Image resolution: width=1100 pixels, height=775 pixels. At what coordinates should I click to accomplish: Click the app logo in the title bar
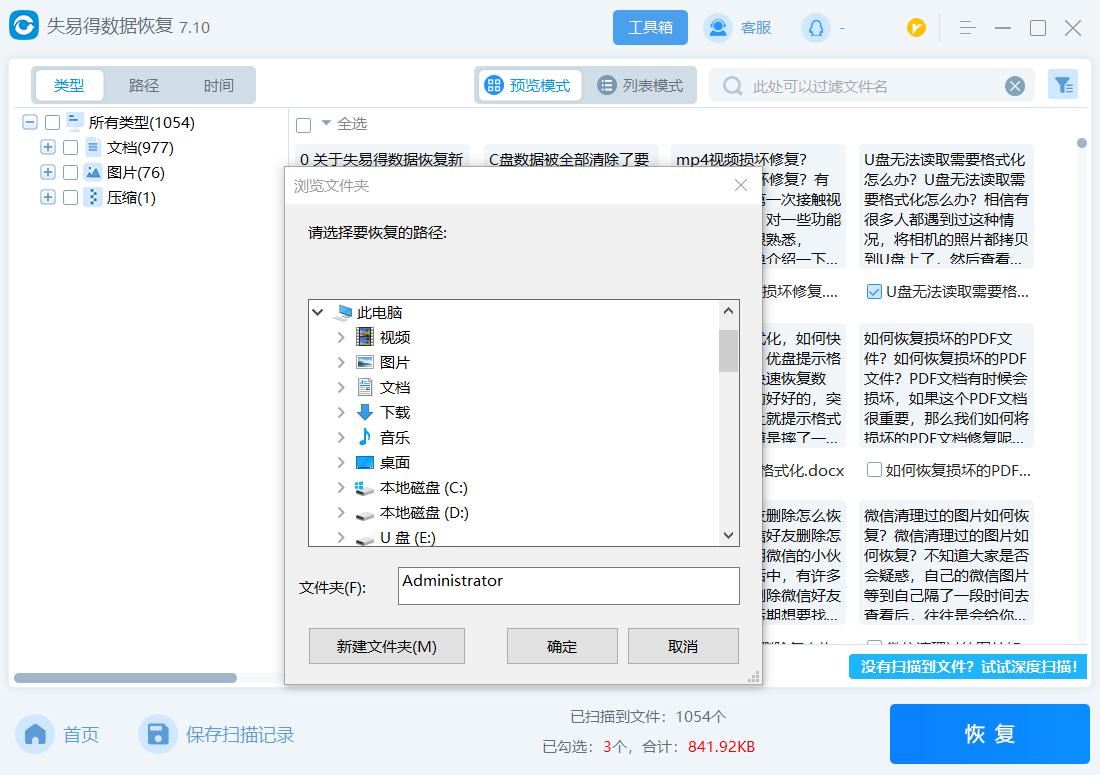pos(24,27)
